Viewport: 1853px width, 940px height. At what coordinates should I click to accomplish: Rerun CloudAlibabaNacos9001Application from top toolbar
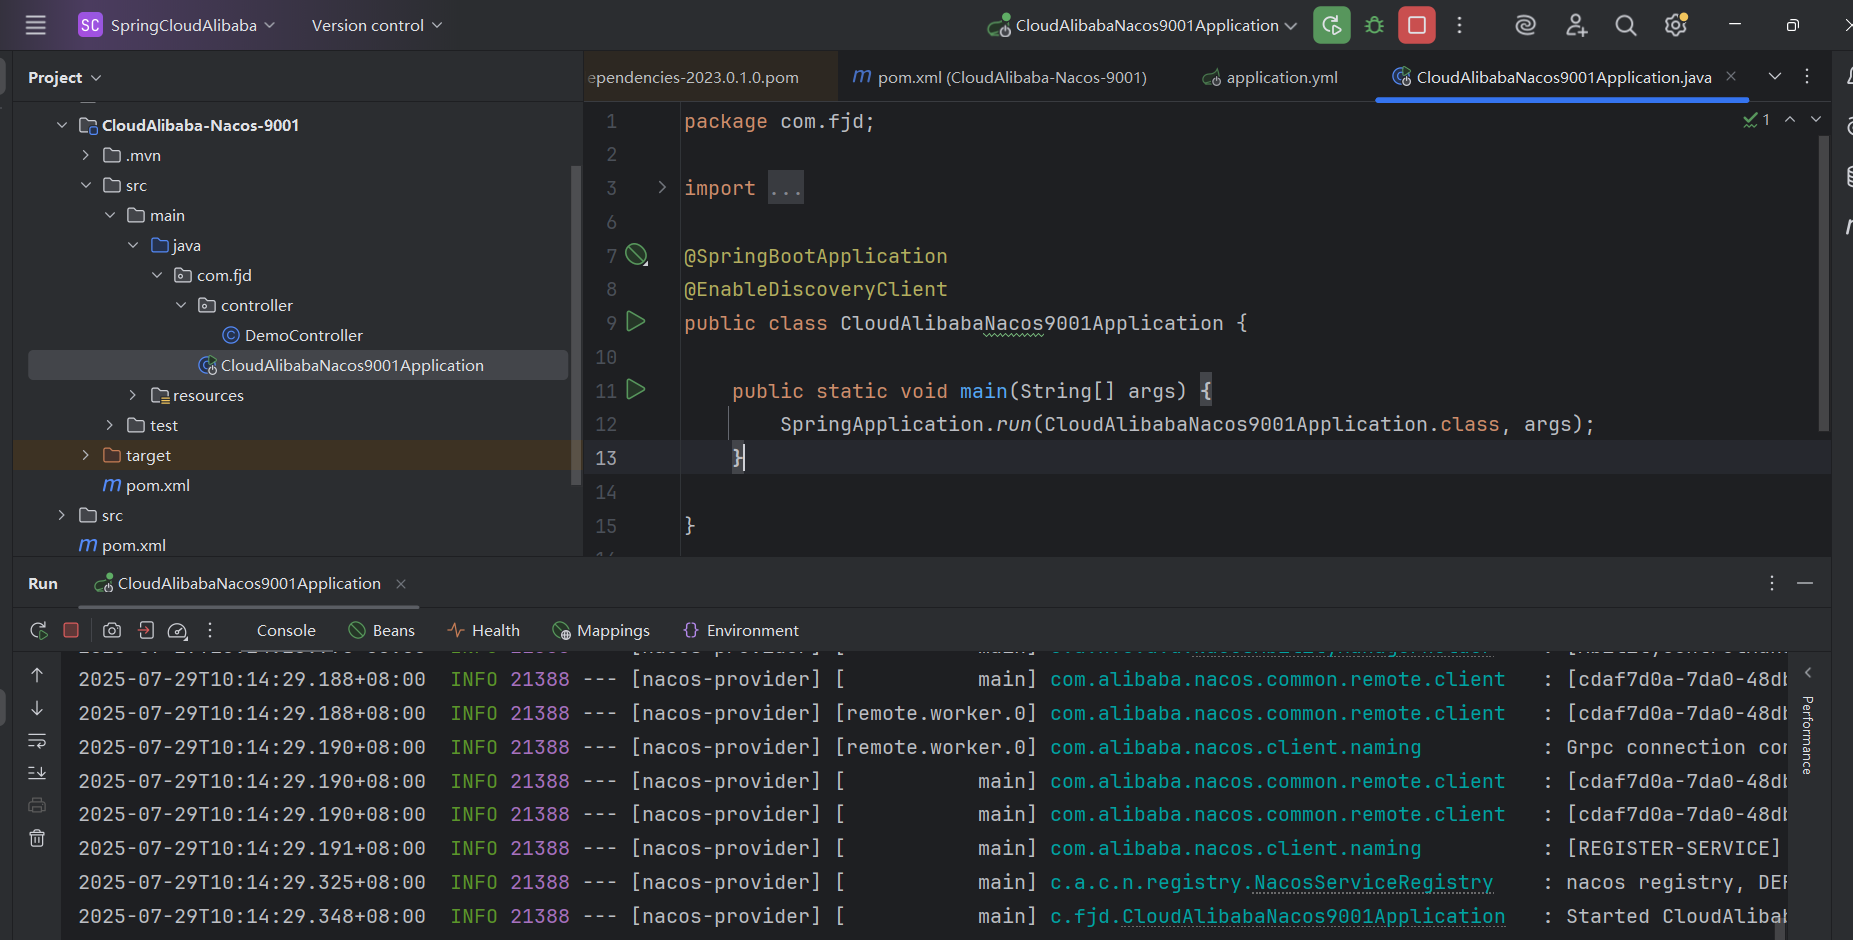(1332, 25)
